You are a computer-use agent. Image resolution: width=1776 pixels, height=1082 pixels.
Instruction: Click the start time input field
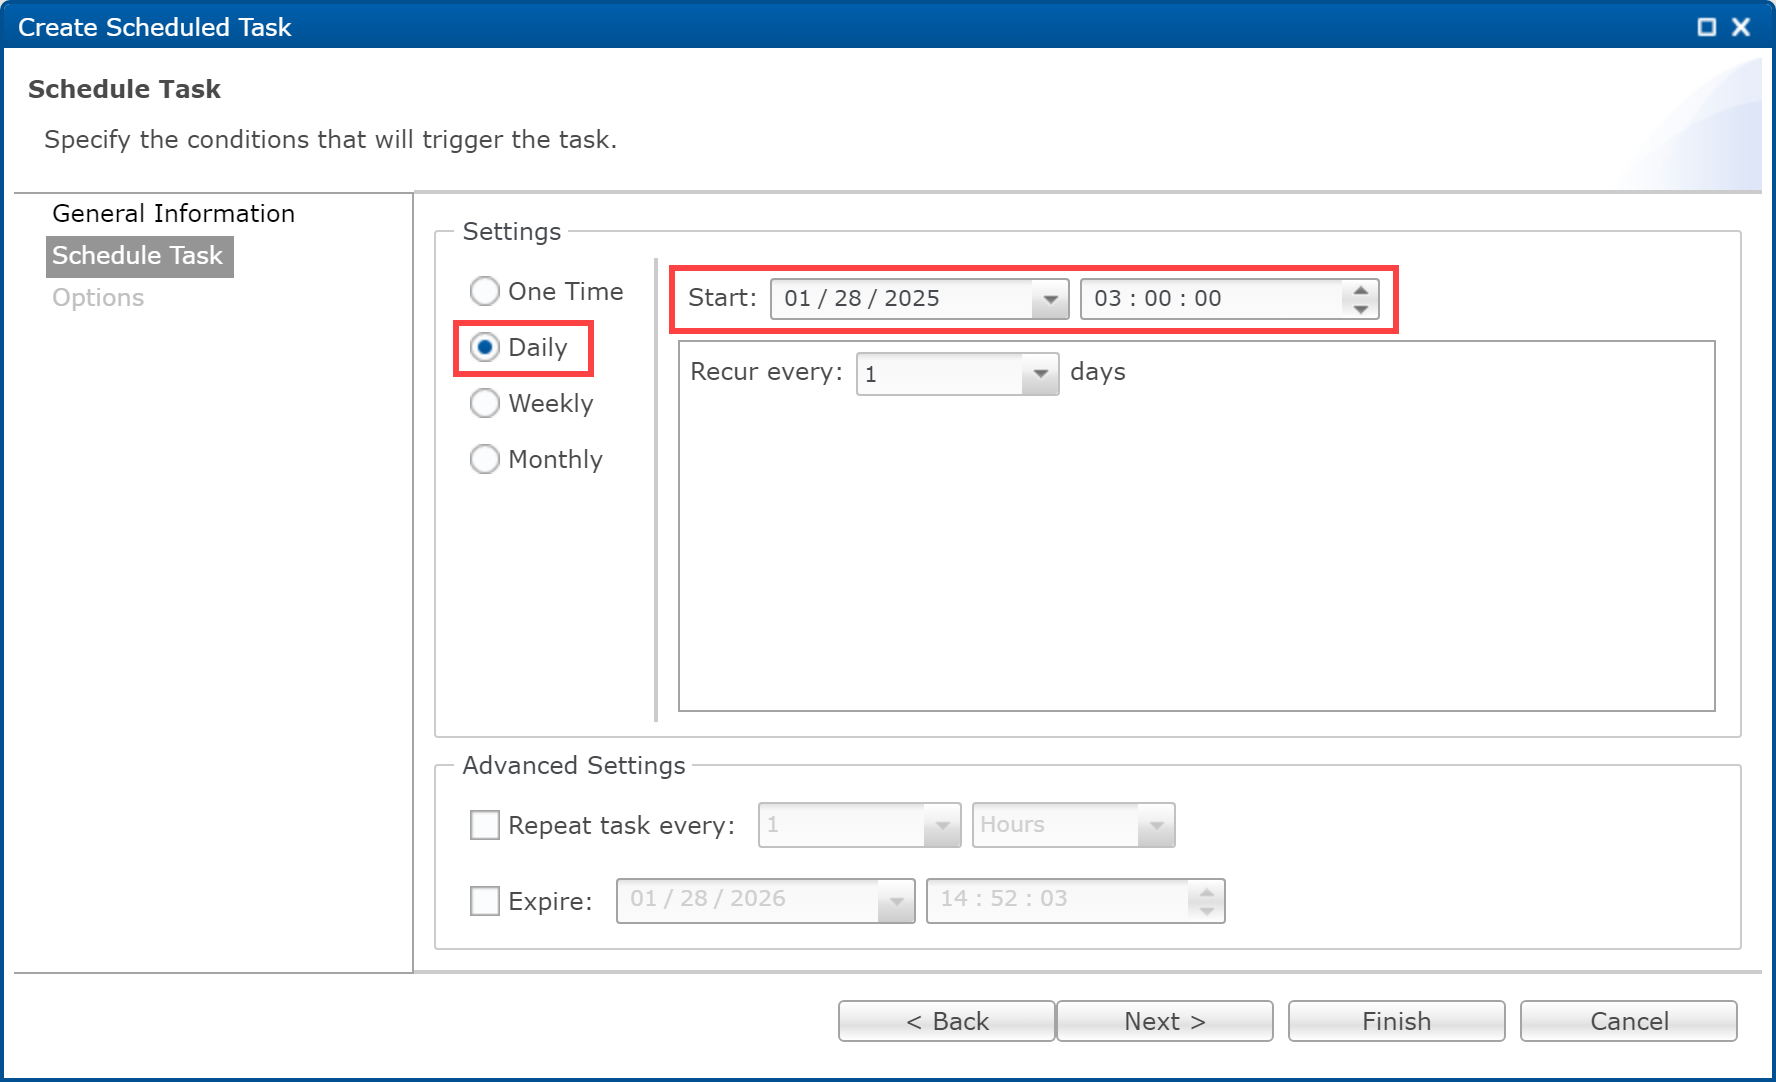click(1210, 299)
